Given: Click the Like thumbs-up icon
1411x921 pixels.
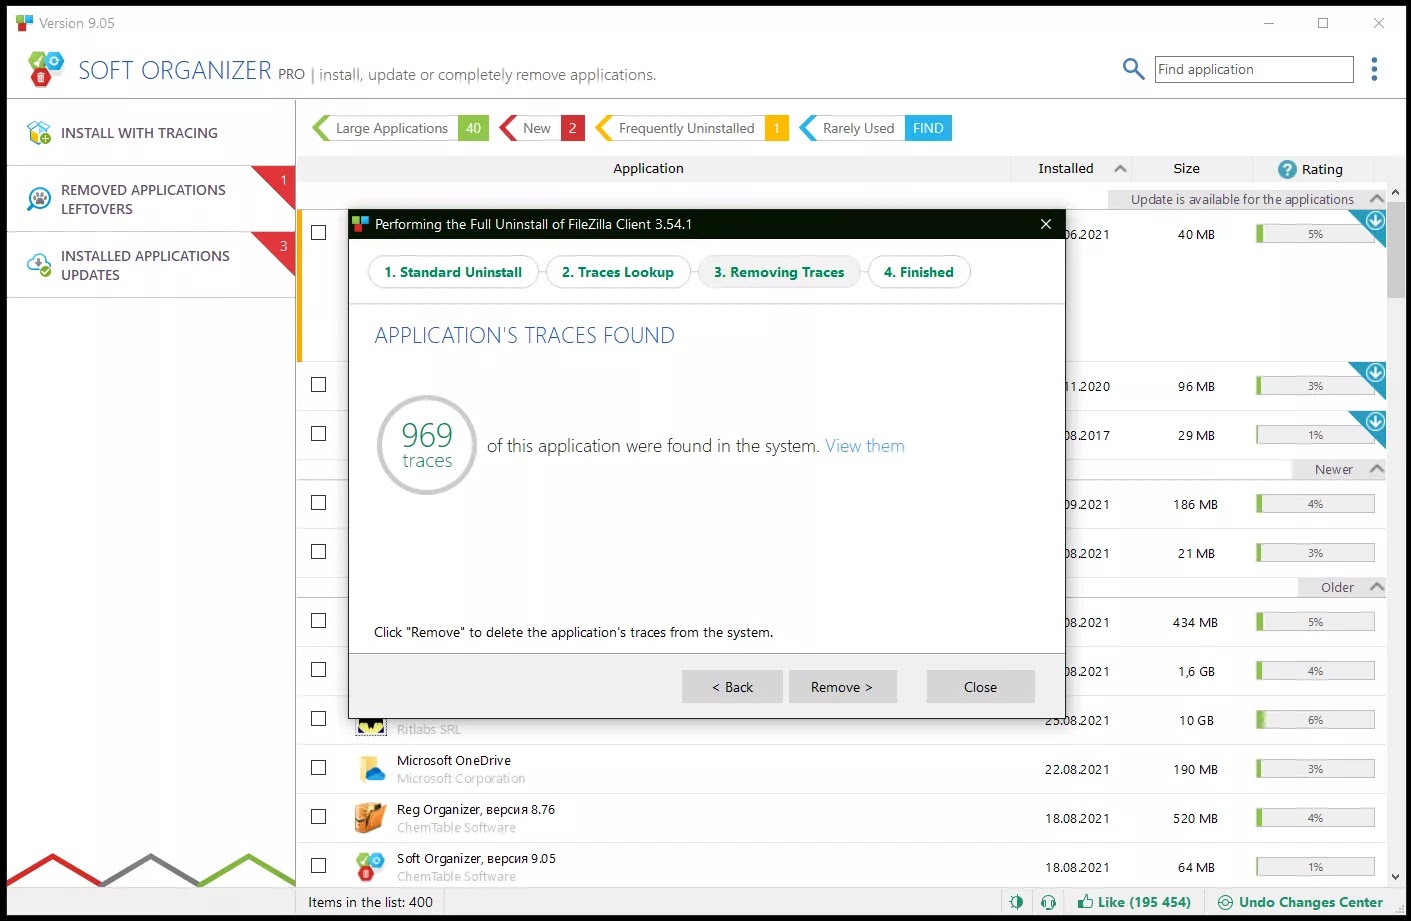Looking at the screenshot, I should pyautogui.click(x=1085, y=902).
